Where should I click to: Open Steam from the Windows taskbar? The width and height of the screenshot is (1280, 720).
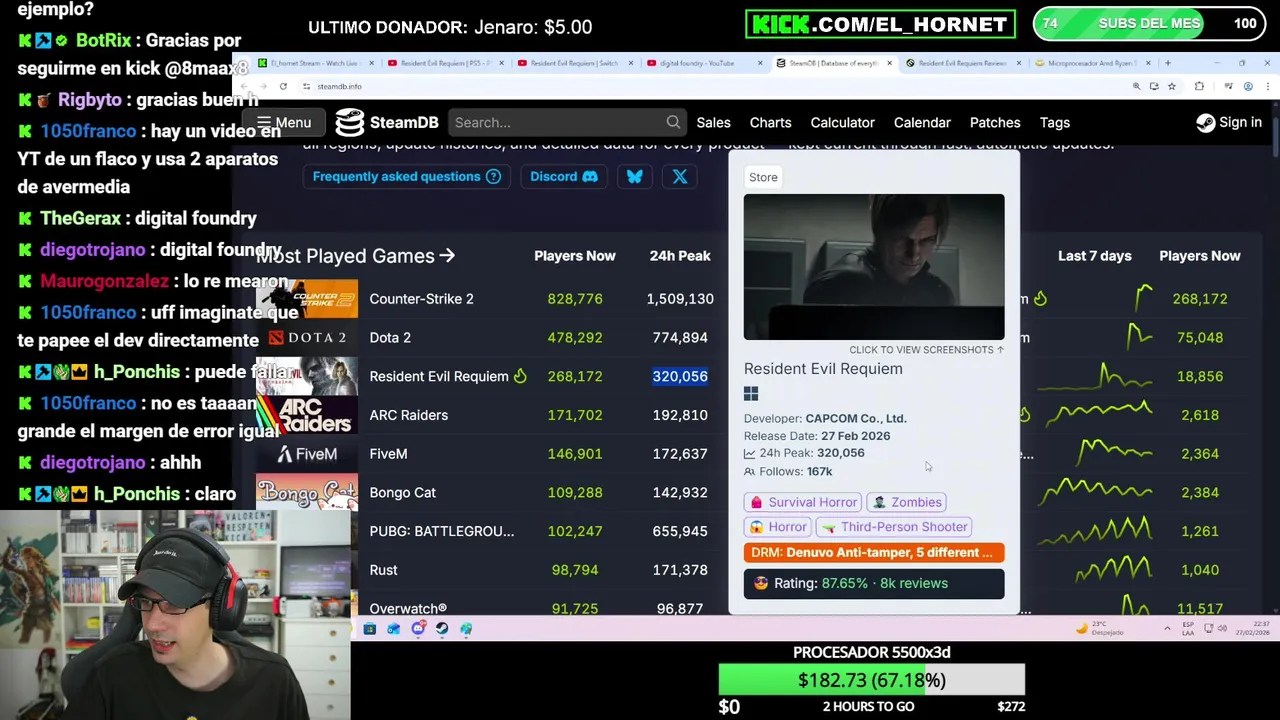(442, 628)
